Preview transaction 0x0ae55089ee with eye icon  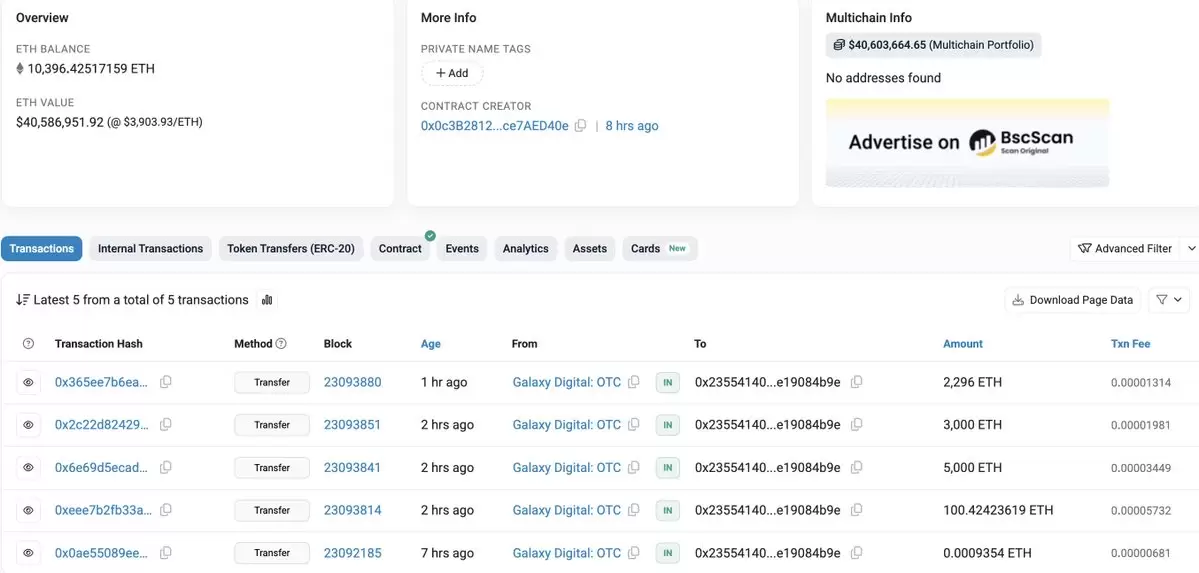28,552
